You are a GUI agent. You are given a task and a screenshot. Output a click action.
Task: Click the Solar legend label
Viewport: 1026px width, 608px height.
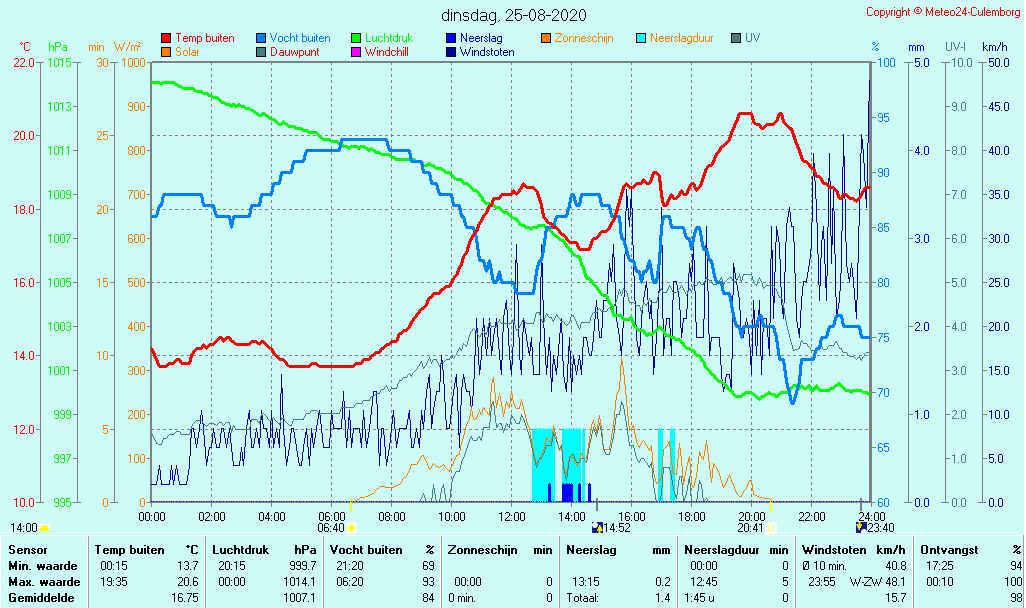[x=187, y=52]
